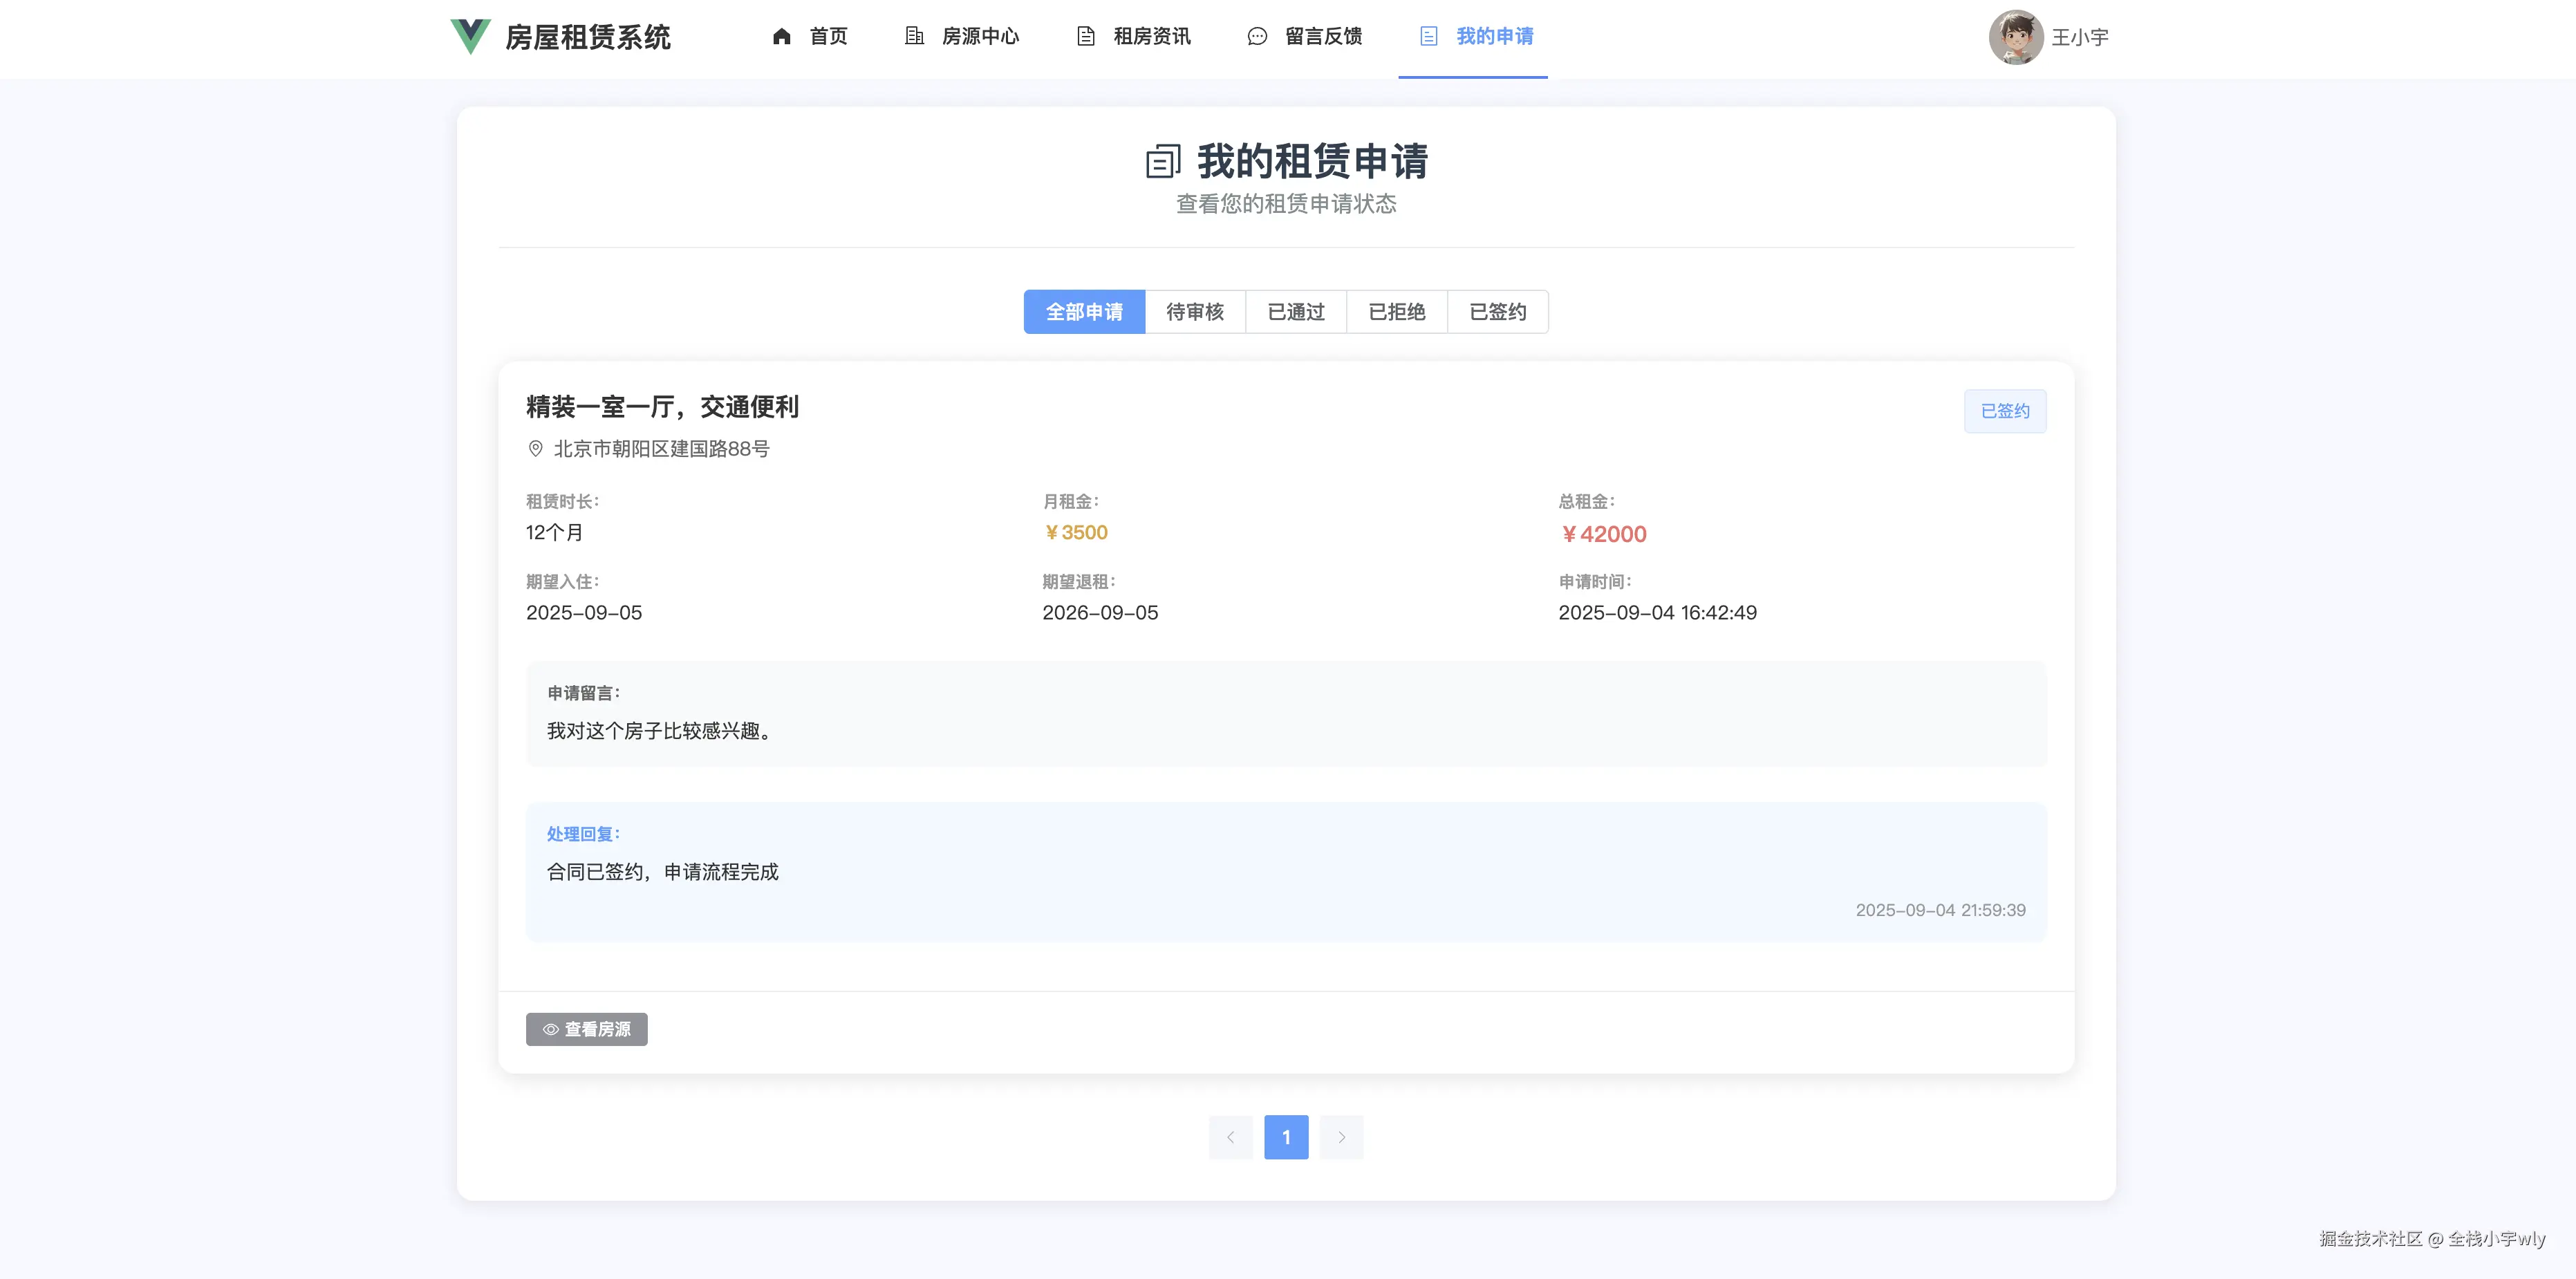Click page number 1 in pagination
The image size is (2576, 1279).
[1286, 1137]
